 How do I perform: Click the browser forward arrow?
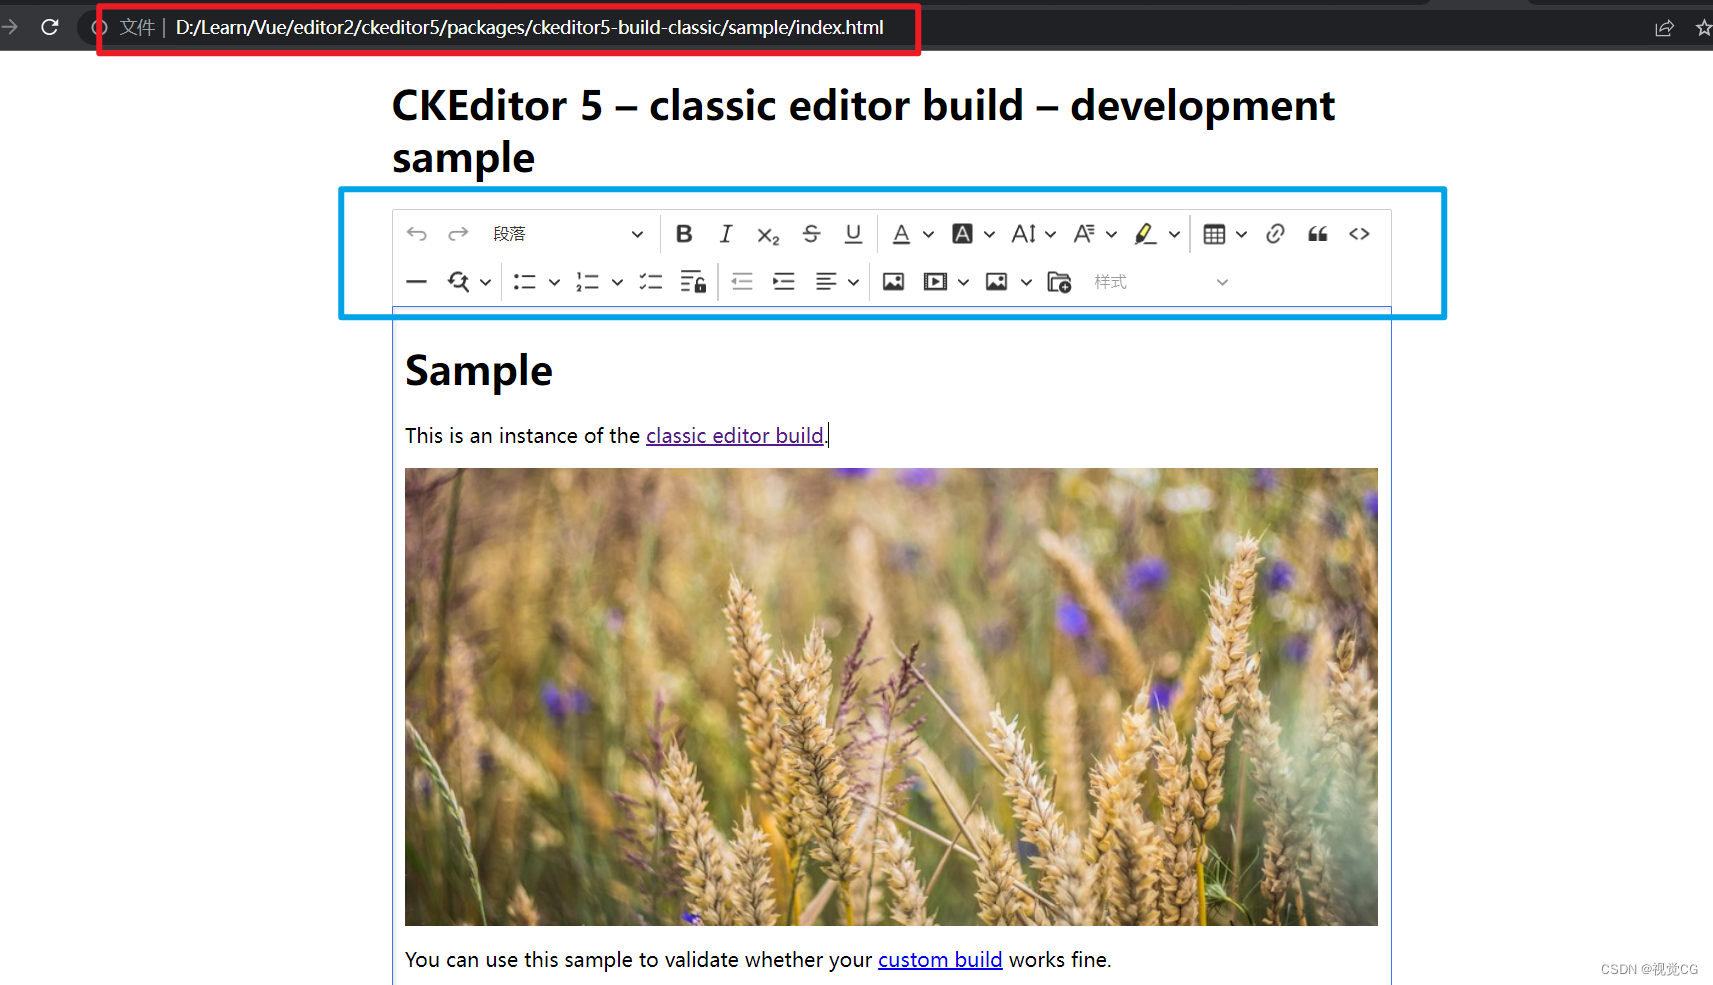10,27
